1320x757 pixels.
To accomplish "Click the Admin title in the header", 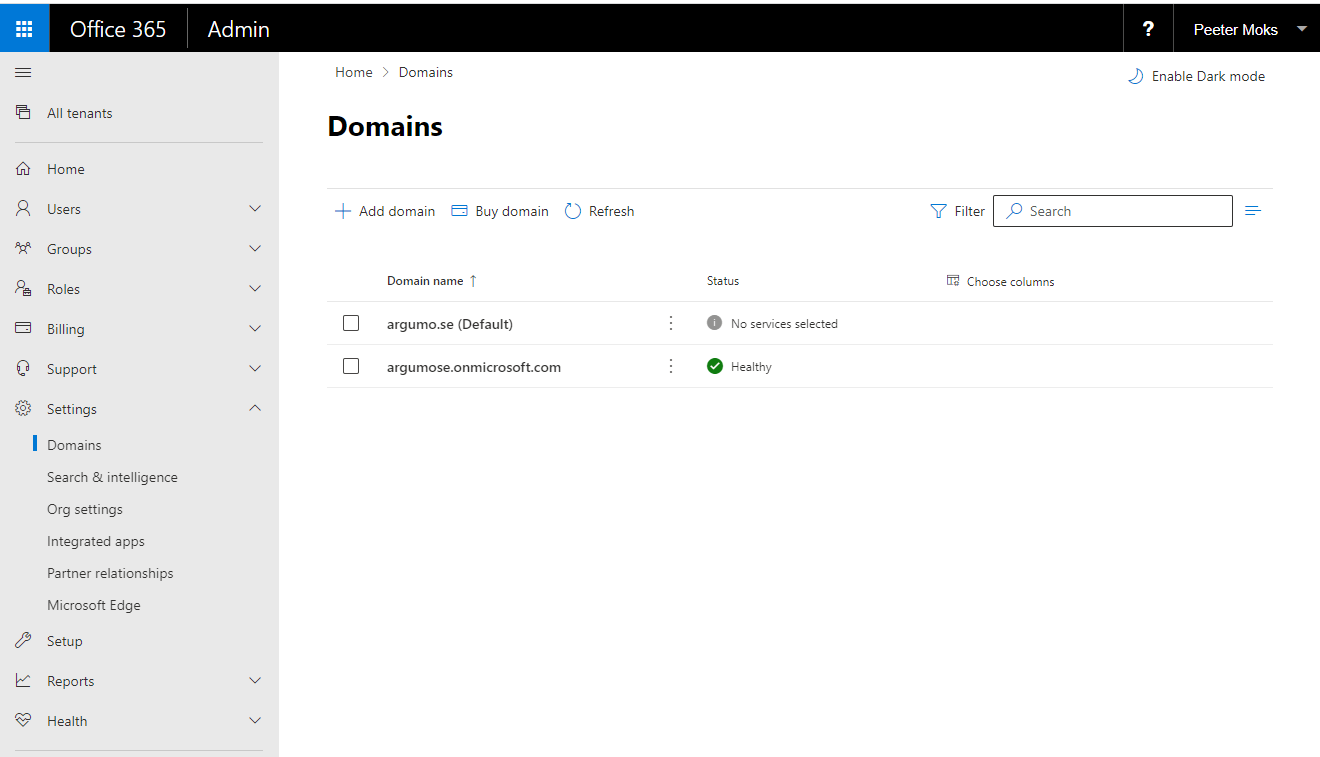I will click(239, 29).
